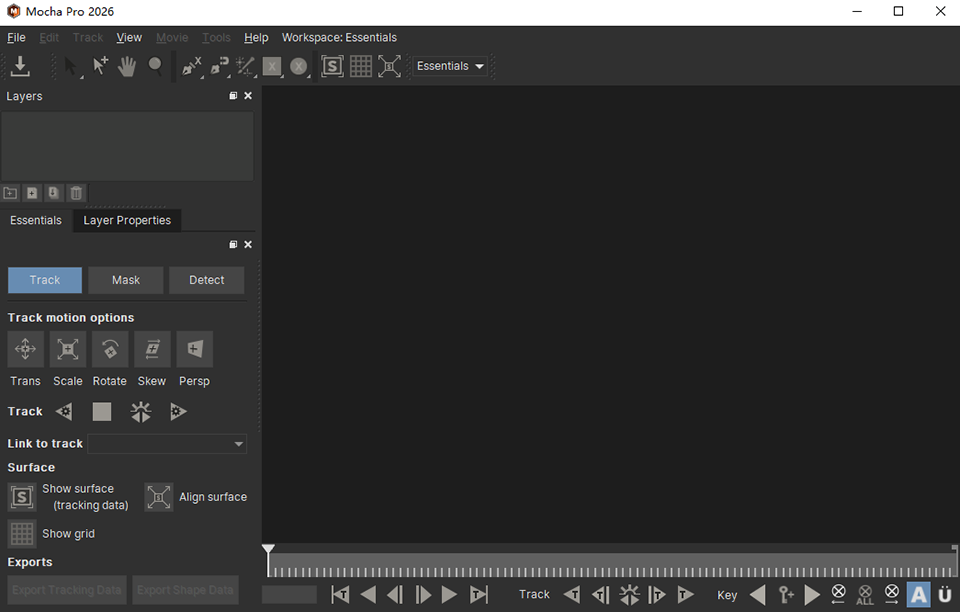This screenshot has width=960, height=612.
Task: Click the add new layer icon under Layers
Action: coord(32,193)
